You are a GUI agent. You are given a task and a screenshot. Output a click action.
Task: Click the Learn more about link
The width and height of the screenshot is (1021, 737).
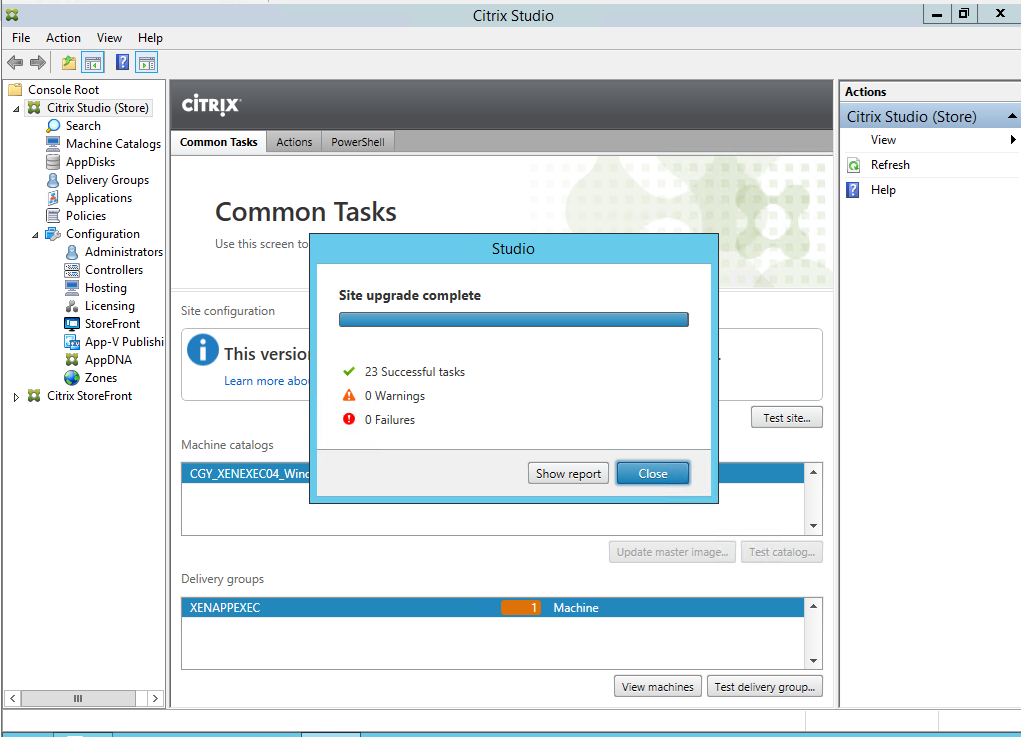[x=266, y=381]
